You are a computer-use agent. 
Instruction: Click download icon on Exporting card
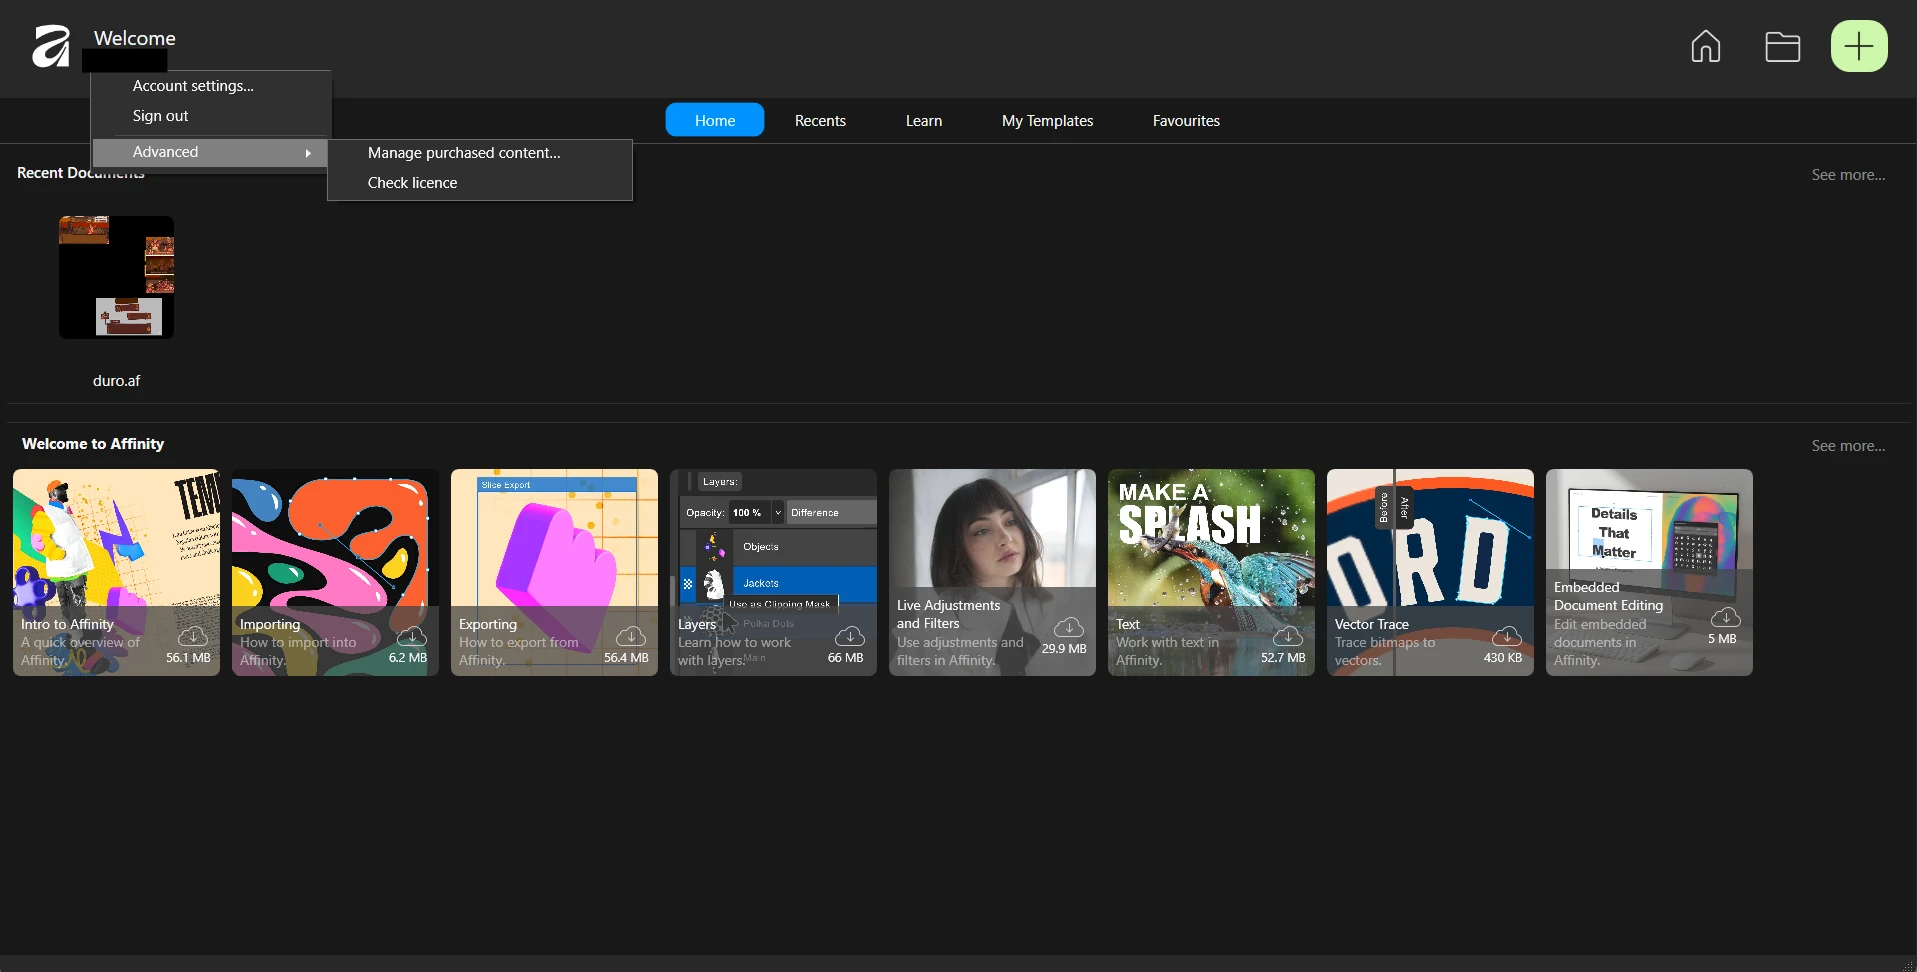click(630, 637)
